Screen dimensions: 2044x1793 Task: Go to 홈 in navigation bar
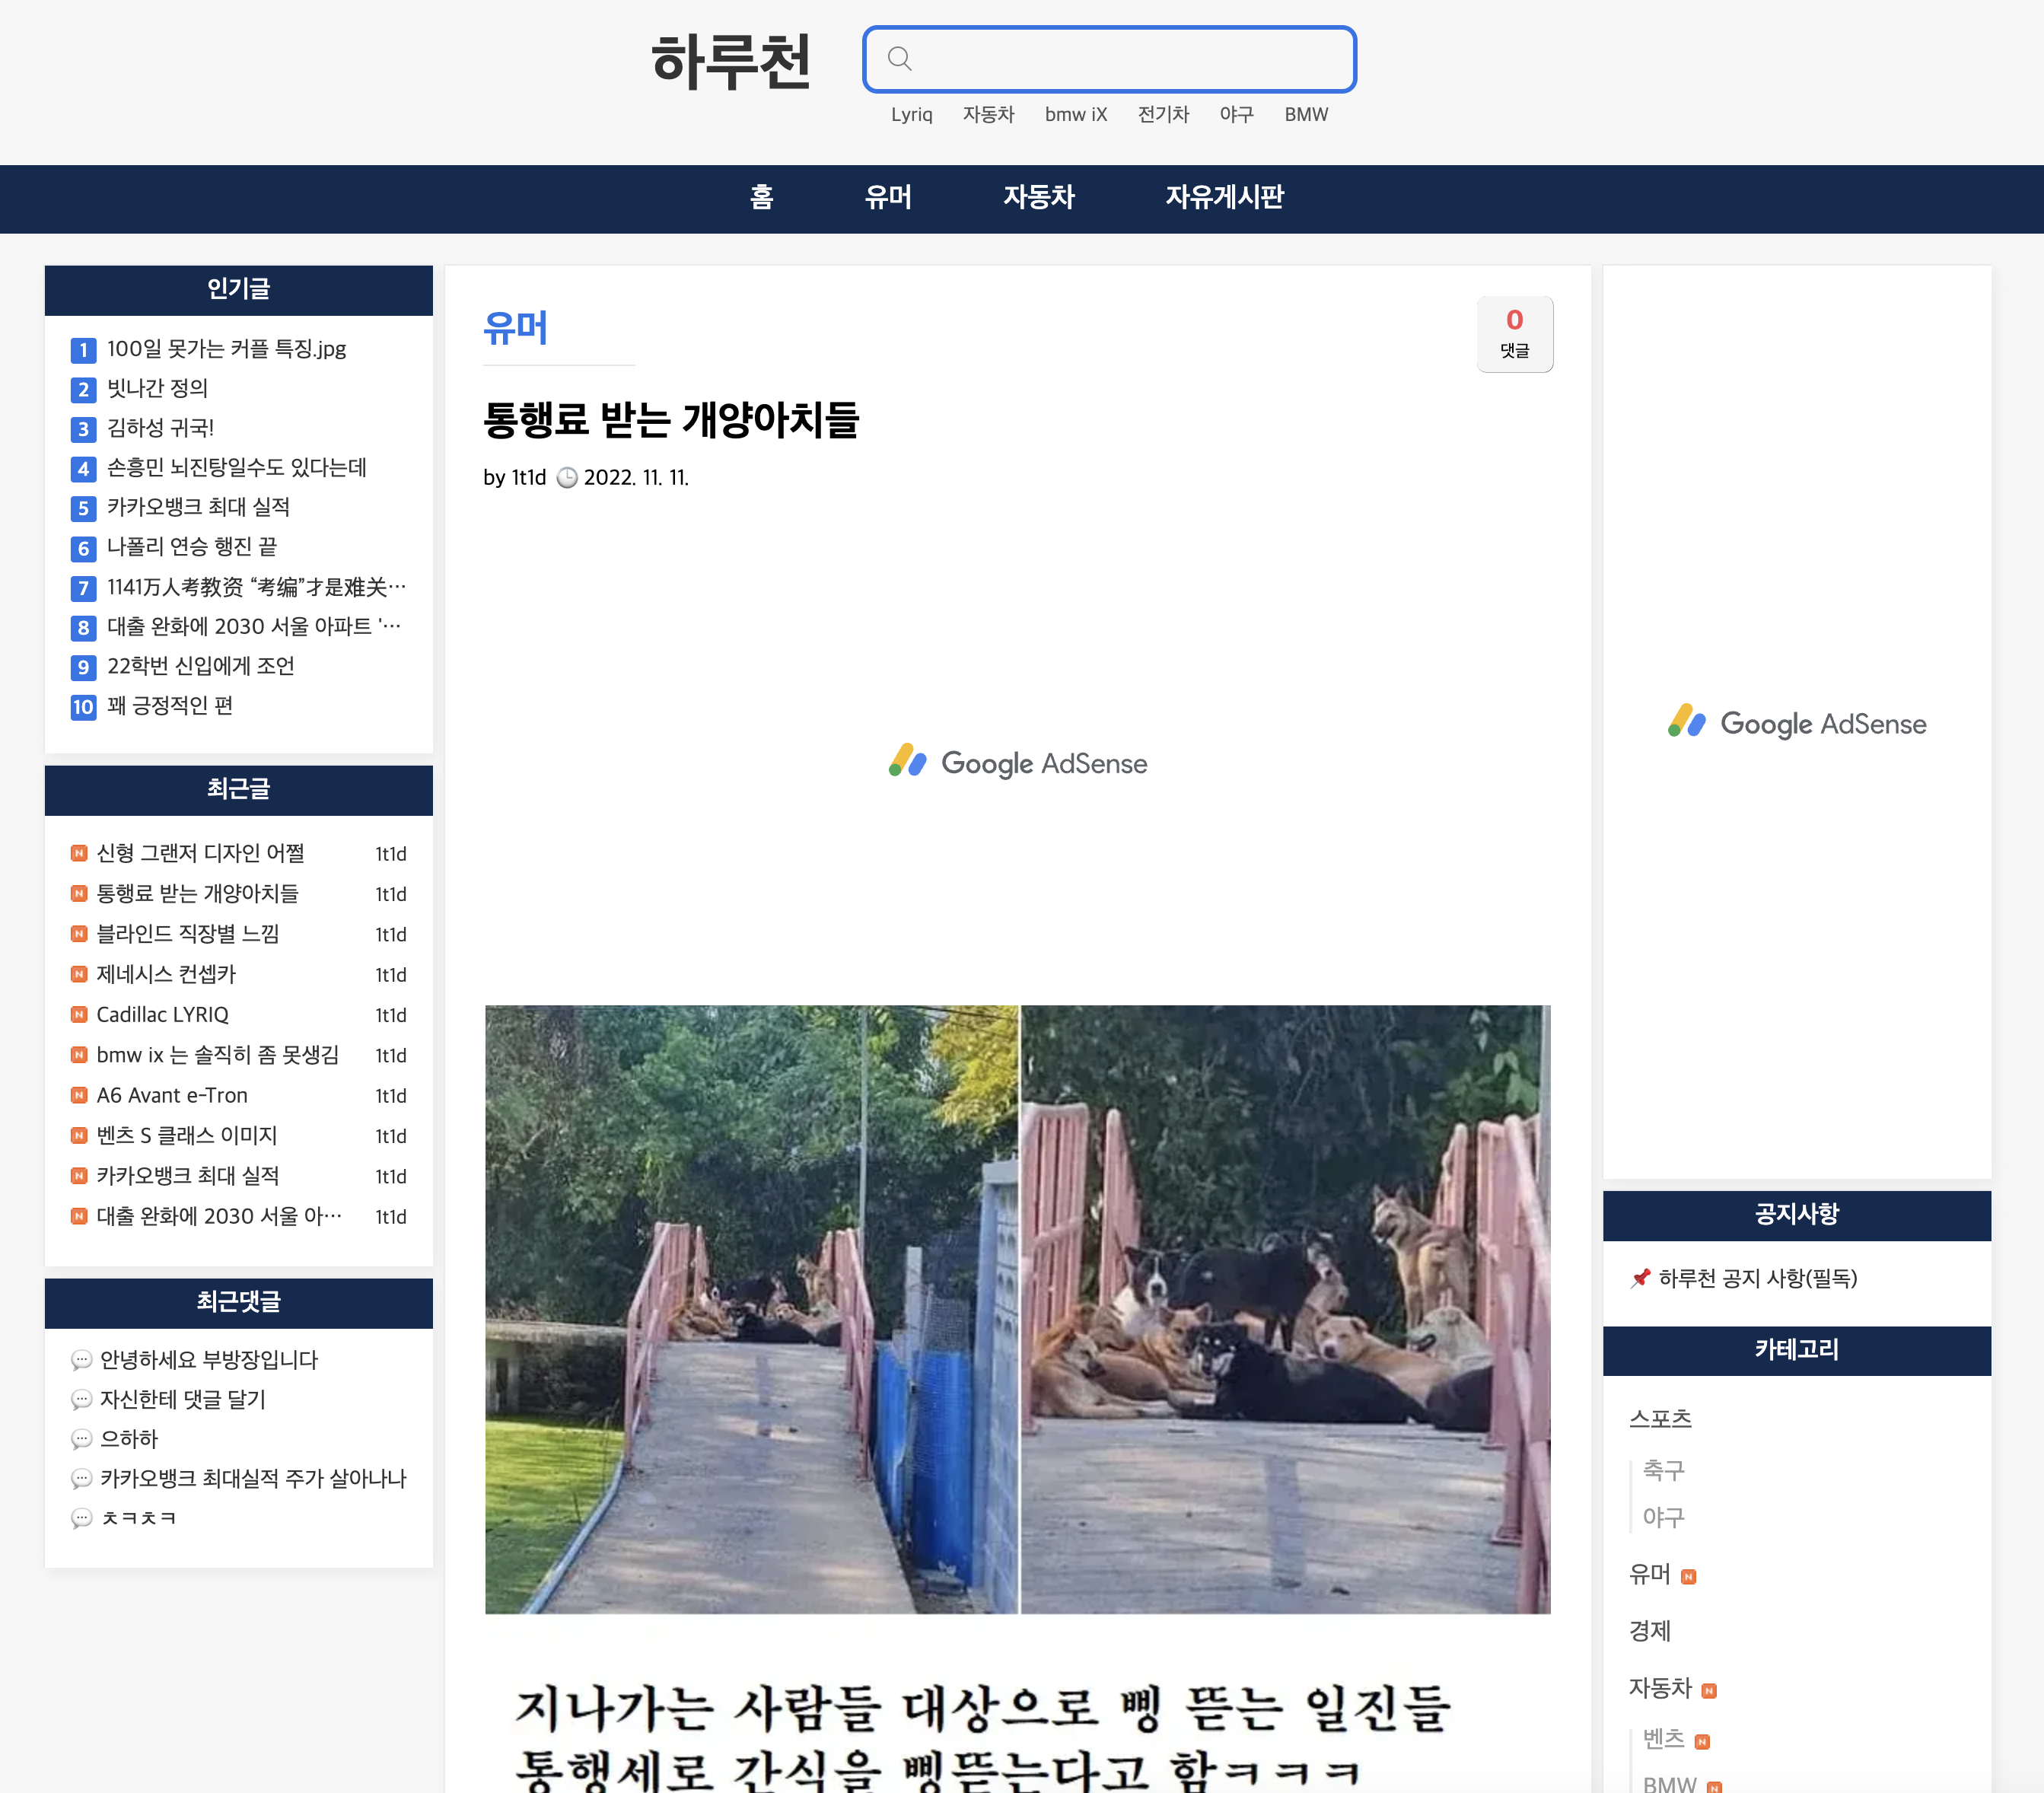[761, 197]
